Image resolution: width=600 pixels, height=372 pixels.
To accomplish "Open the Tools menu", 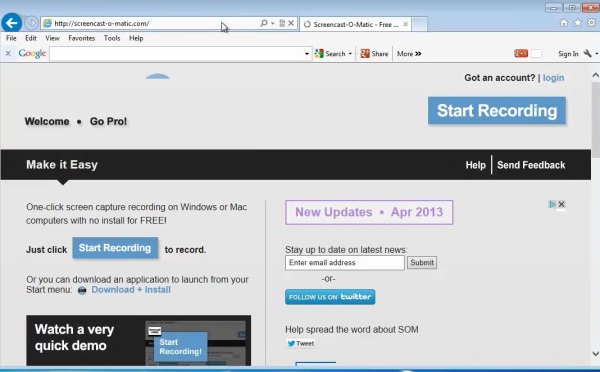I will coord(112,38).
